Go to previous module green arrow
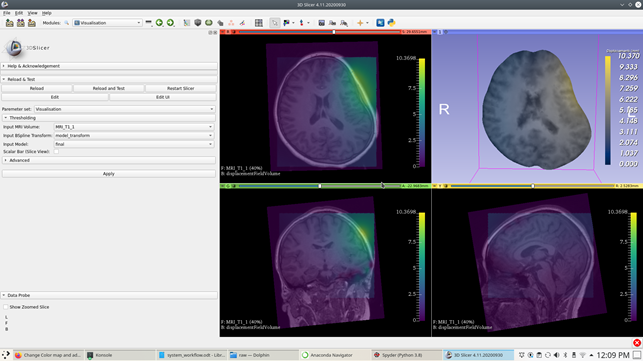This screenshot has height=361, width=643. pos(159,23)
